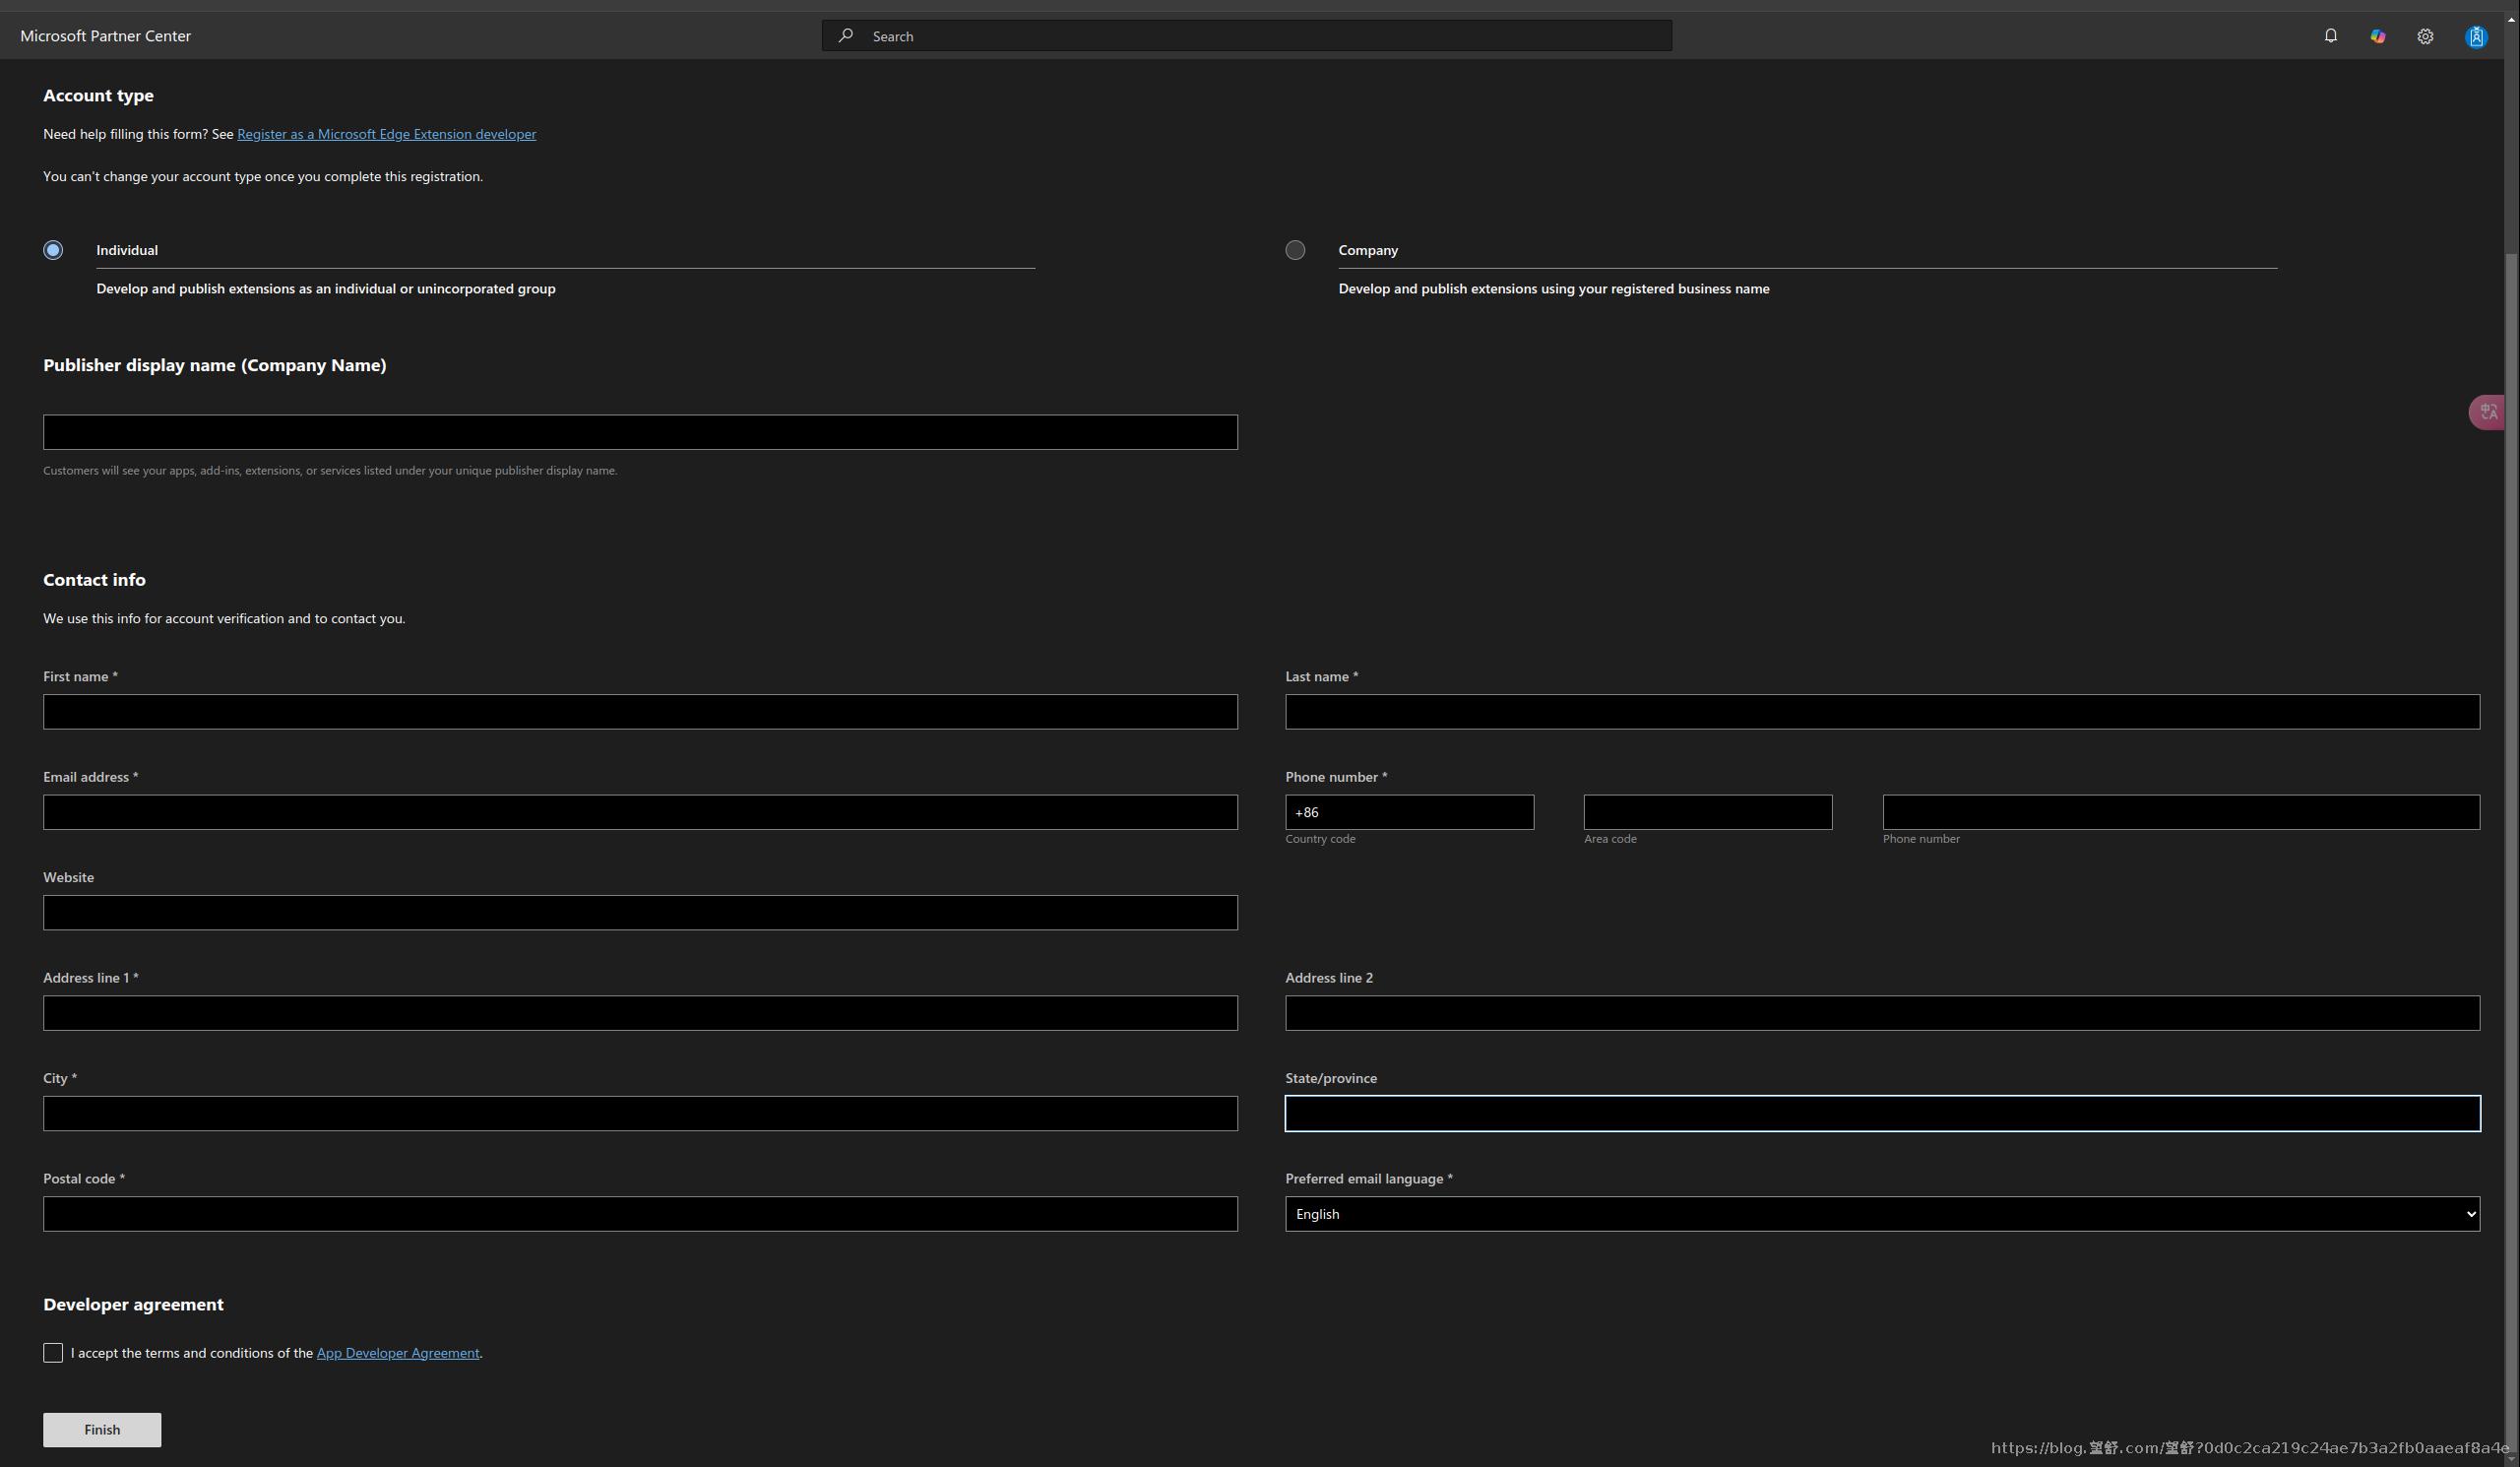Open the settings gear icon
Viewport: 2520px width, 1467px height.
click(x=2425, y=36)
